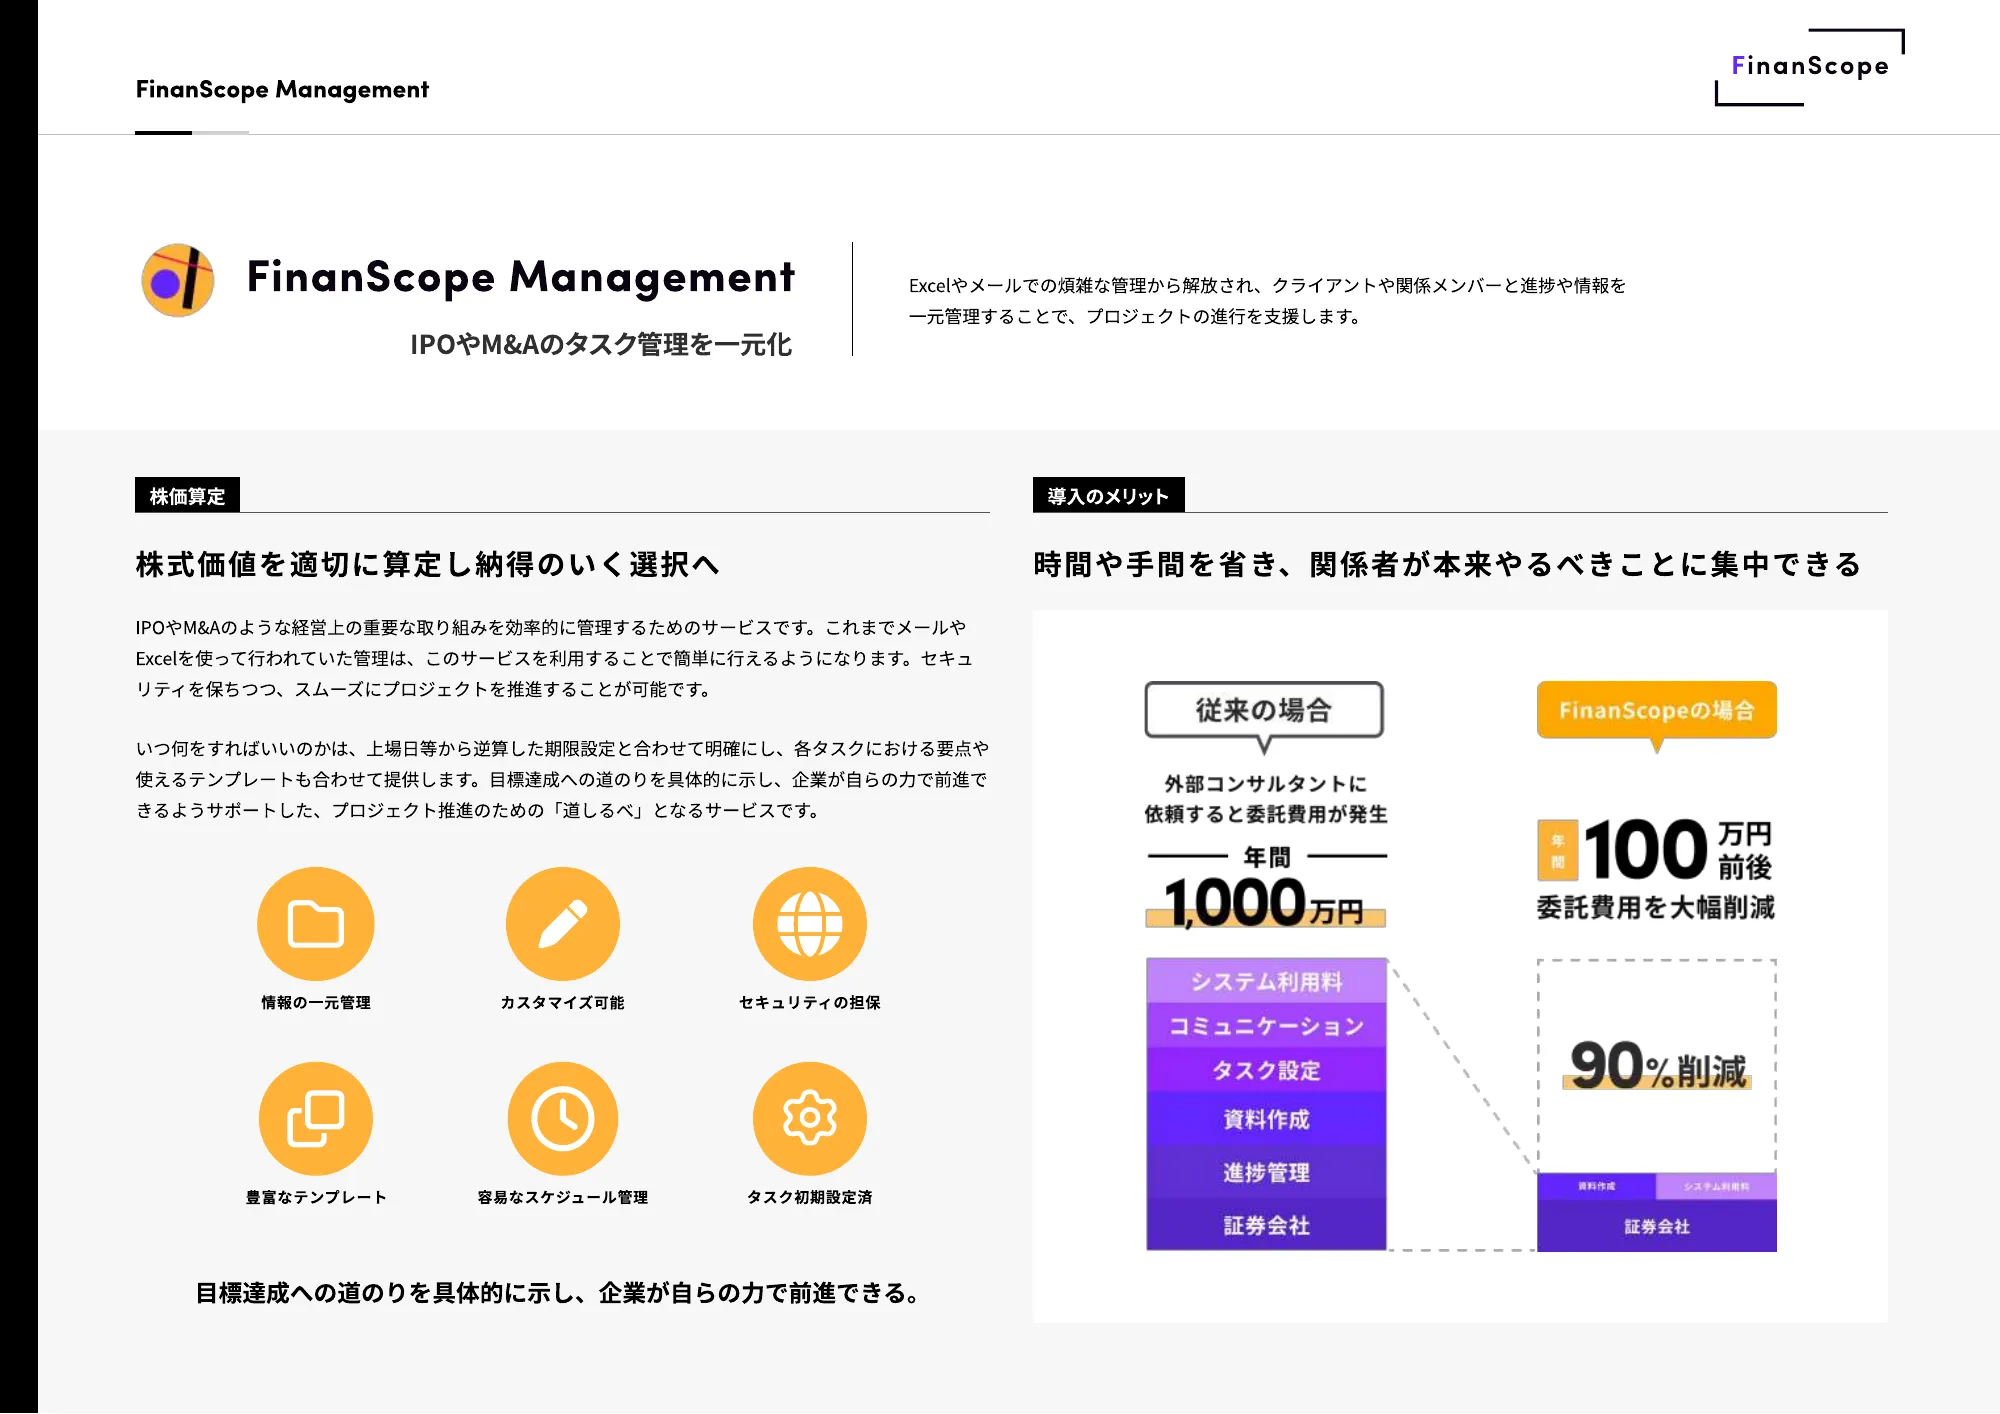The image size is (2000, 1414).
Task: Click the bottom tagline 目標達成への道のりを具体的に示し
Action: pyautogui.click(x=557, y=1293)
